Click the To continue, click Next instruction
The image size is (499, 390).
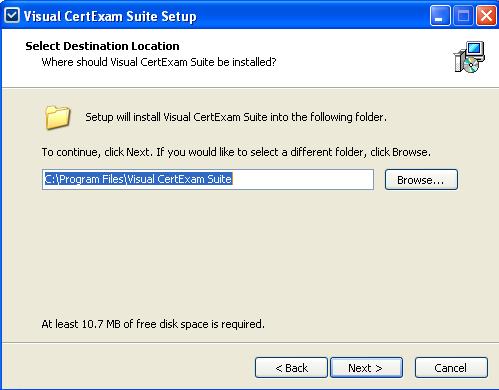[236, 152]
